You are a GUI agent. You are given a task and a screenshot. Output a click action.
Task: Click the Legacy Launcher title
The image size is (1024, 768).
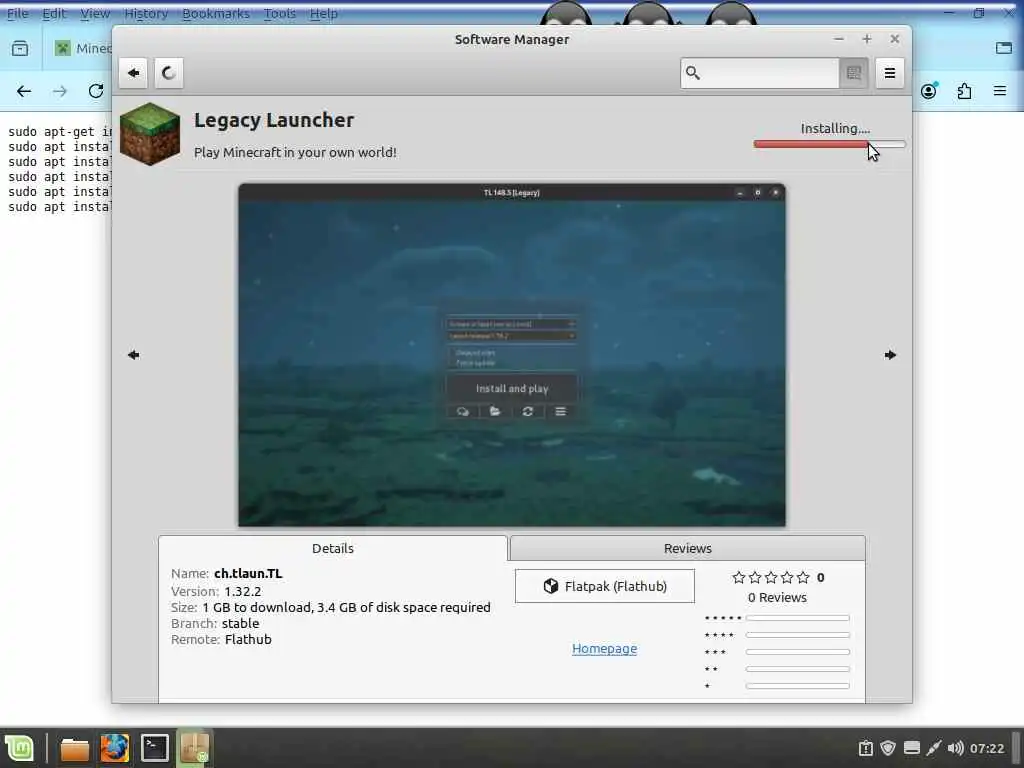tap(274, 120)
